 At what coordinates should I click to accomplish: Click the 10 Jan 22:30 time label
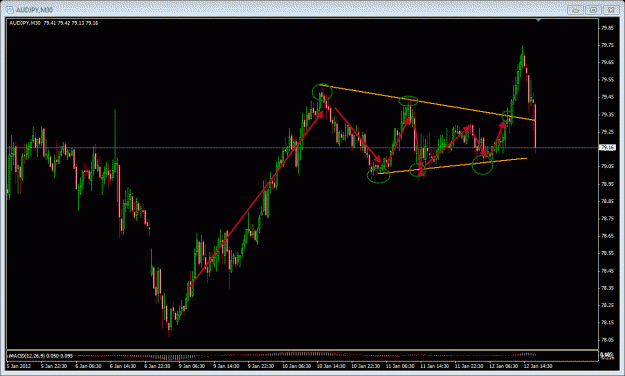point(365,366)
